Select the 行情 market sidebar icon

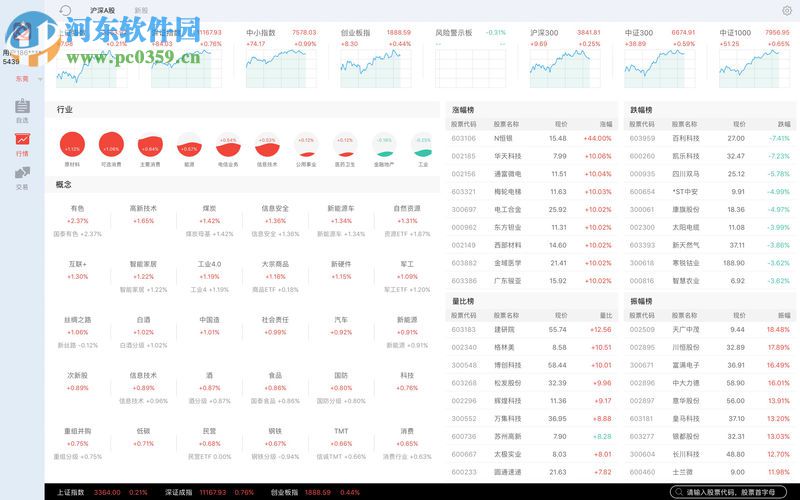(x=22, y=144)
